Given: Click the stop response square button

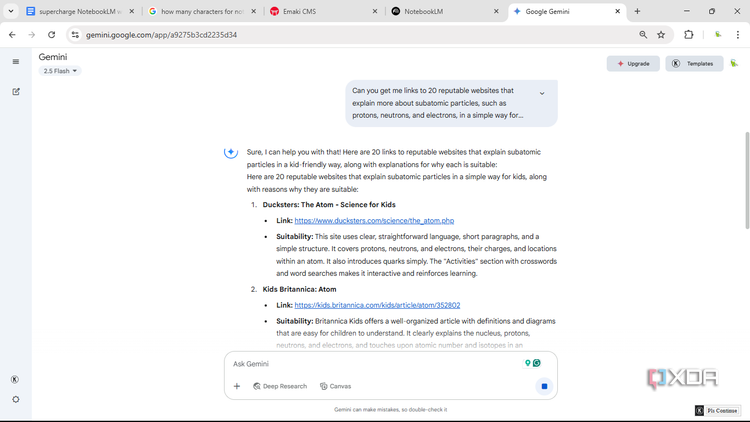Looking at the screenshot, I should tap(544, 386).
